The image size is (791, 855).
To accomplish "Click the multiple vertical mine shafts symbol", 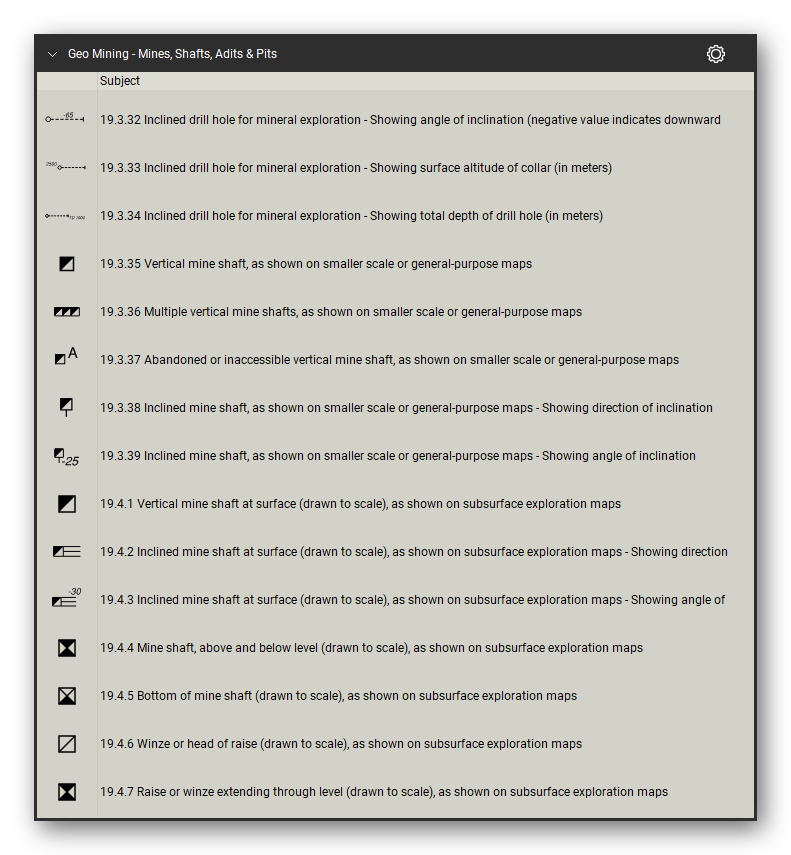I will 67,312.
